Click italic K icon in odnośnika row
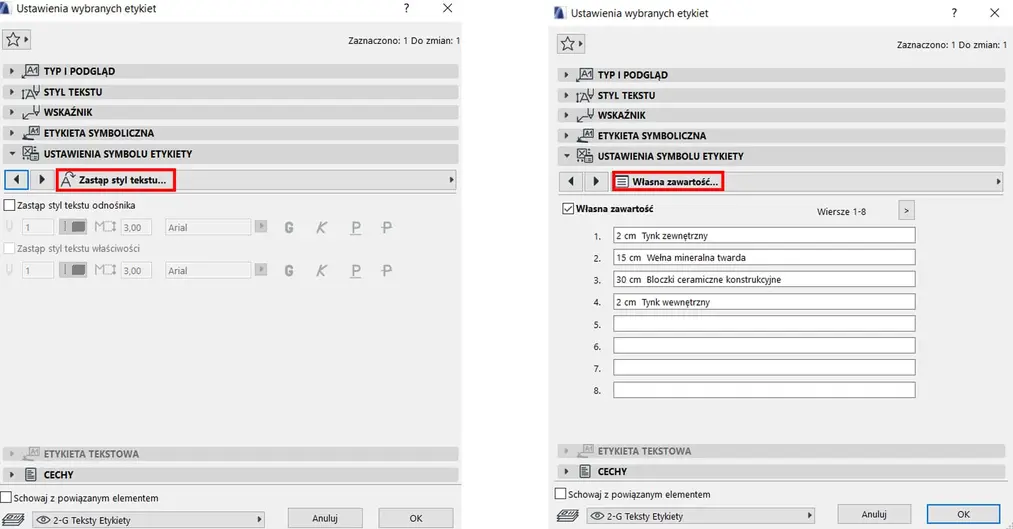Image resolution: width=1013 pixels, height=529 pixels. 321,227
